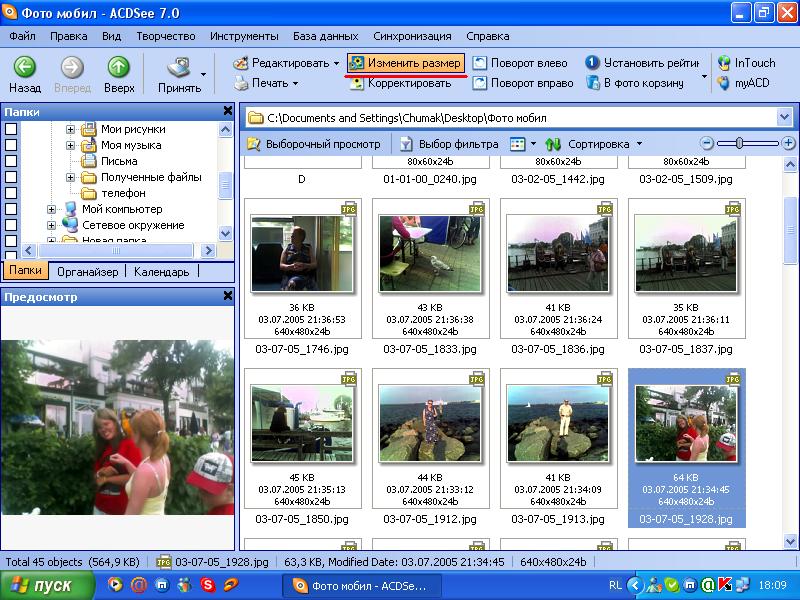
Task: Go up one folder with Вверх icon
Action: [118, 68]
